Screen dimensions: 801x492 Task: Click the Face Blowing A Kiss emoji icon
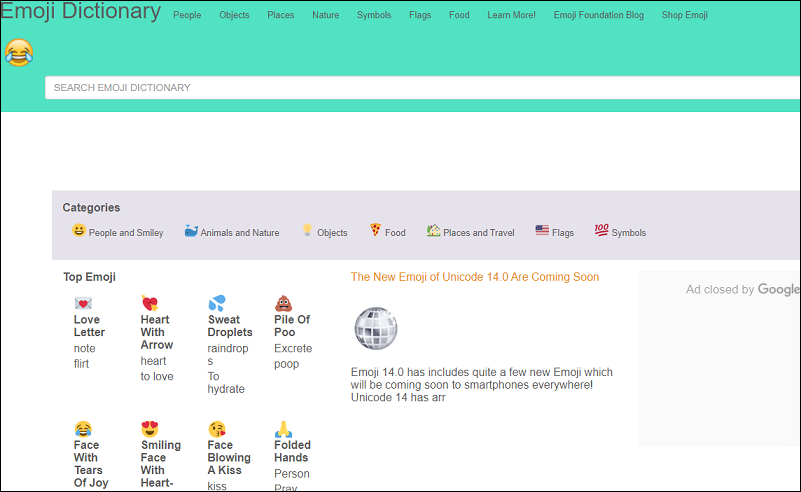[217, 429]
